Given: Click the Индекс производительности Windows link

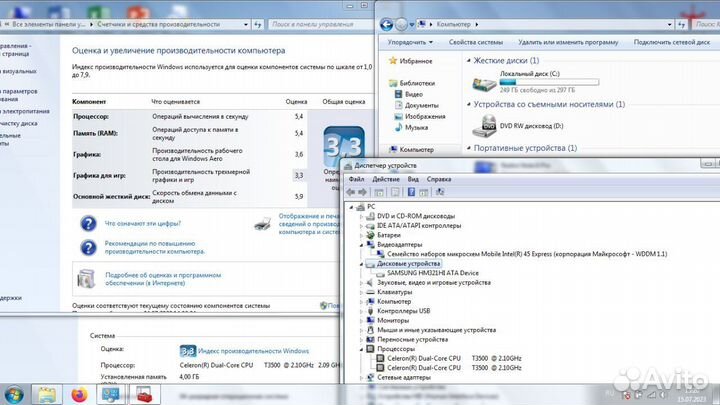Looking at the screenshot, I should 253,351.
